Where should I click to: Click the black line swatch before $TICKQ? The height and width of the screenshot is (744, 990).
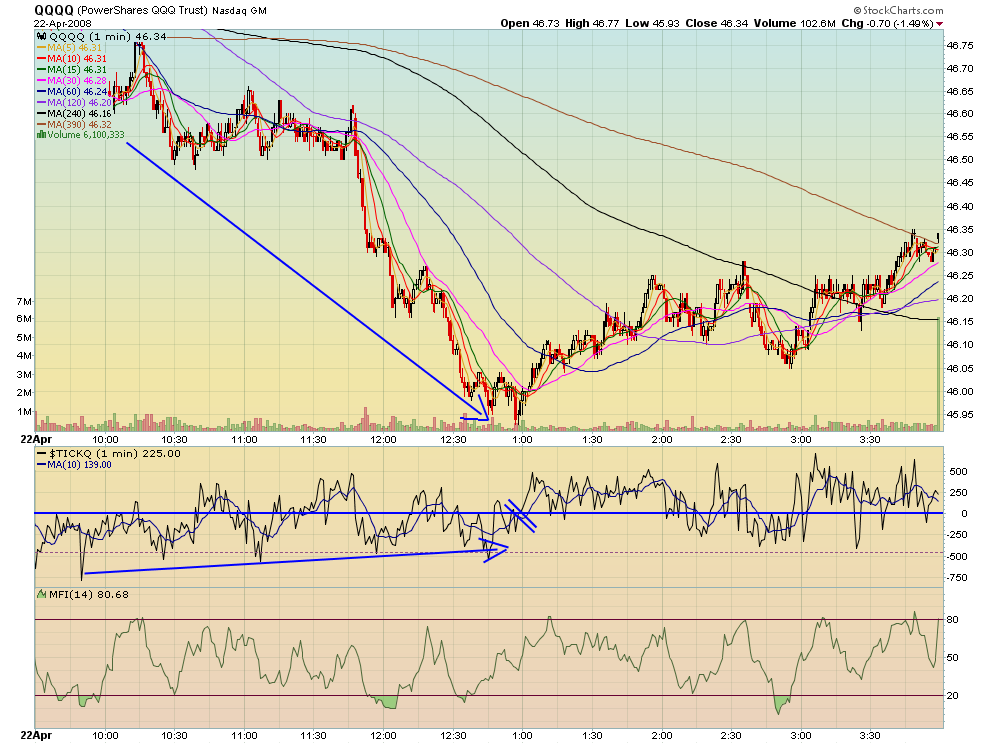click(42, 453)
